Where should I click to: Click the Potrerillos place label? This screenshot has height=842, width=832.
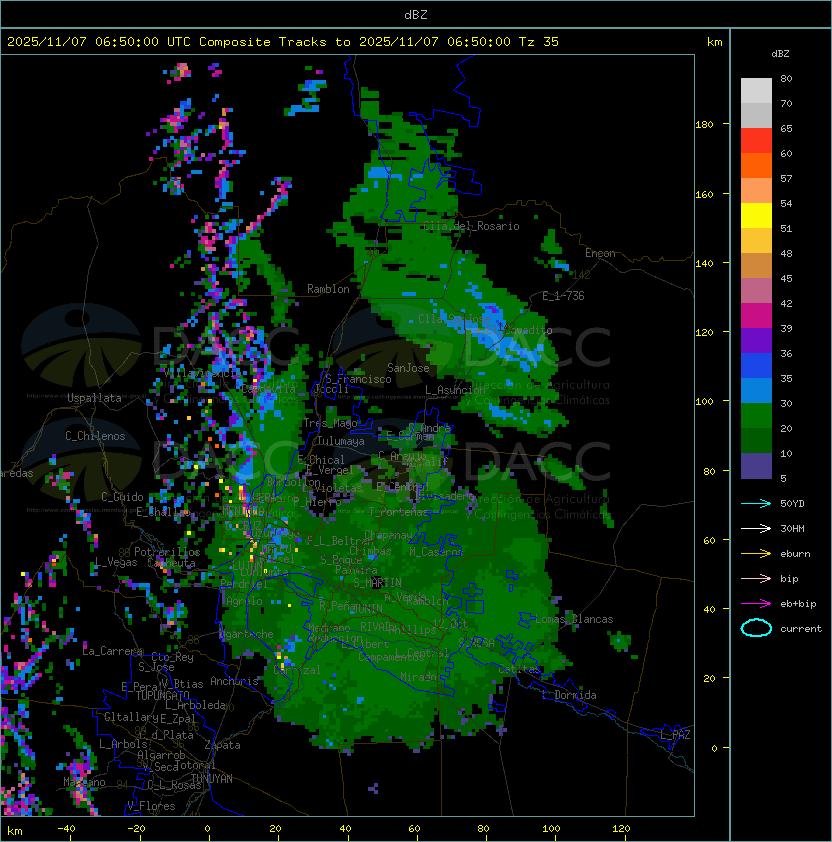click(x=167, y=552)
